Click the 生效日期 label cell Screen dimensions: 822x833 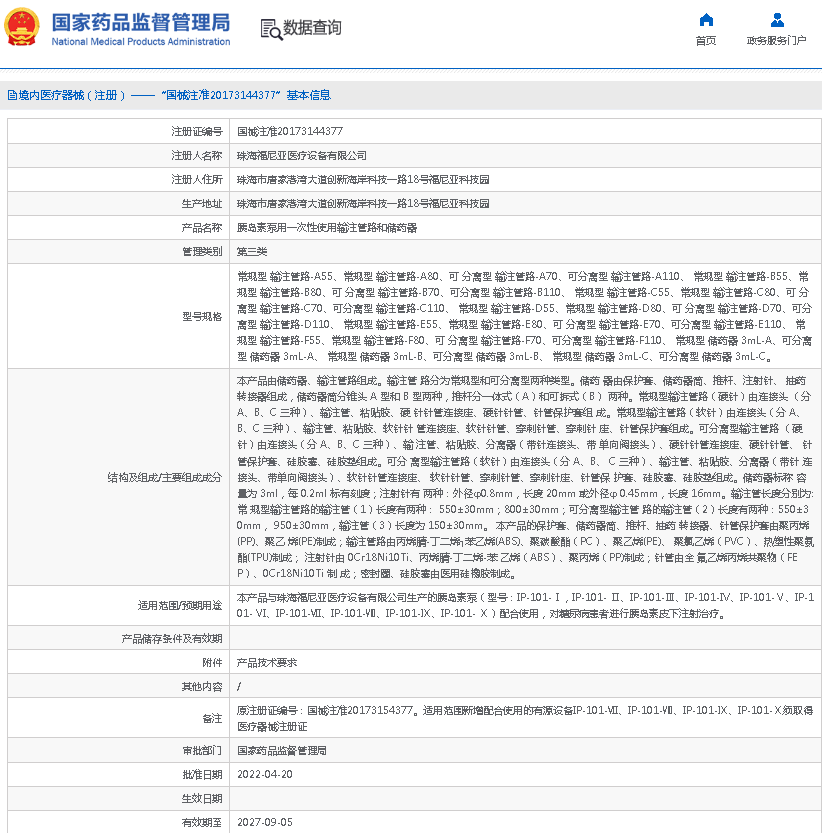coord(118,798)
